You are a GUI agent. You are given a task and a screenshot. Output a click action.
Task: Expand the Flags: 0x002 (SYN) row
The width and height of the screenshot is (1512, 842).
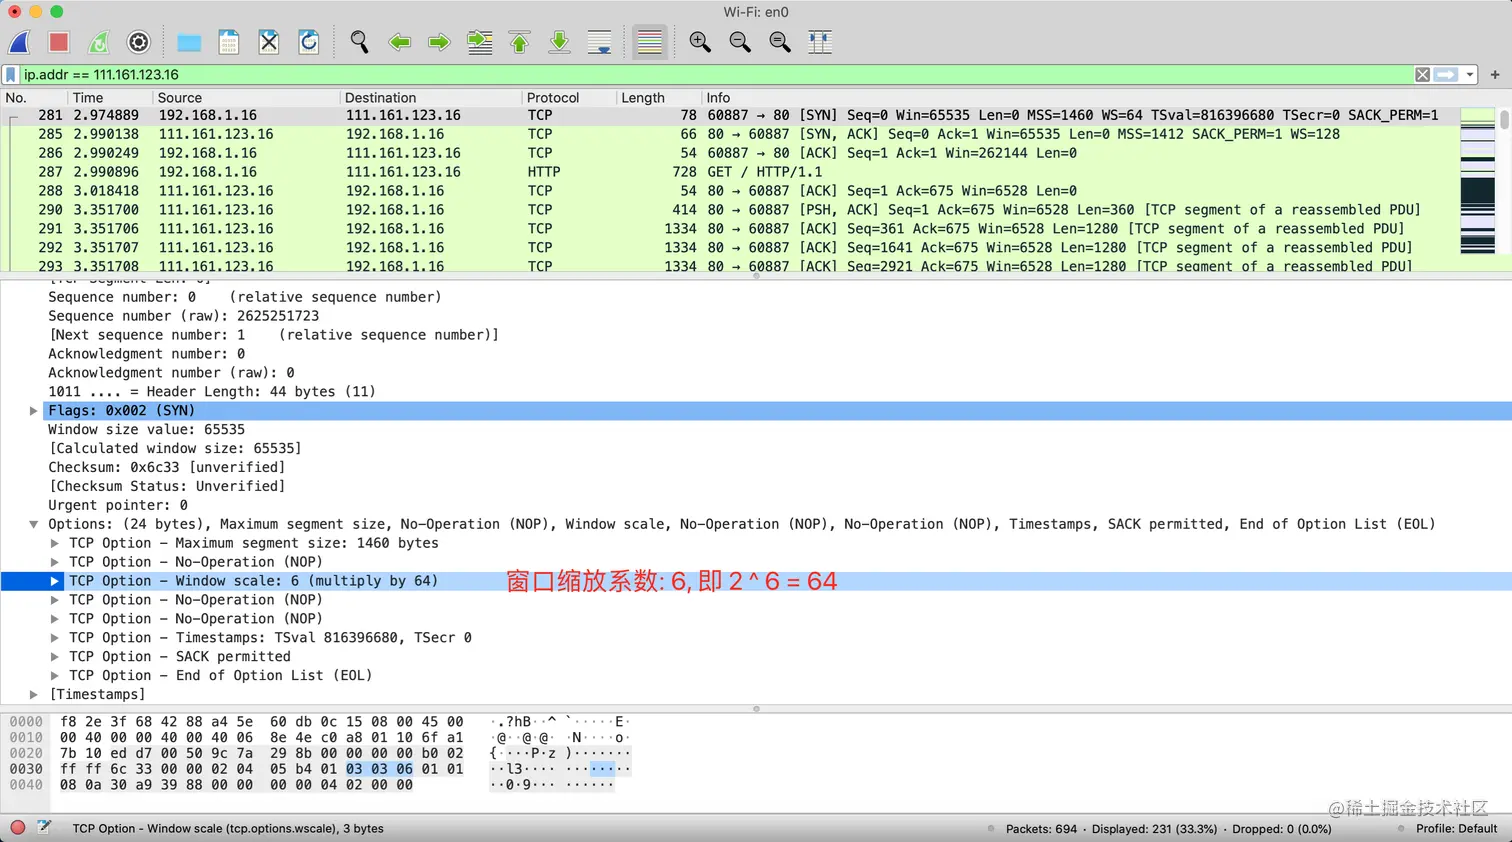(x=33, y=411)
